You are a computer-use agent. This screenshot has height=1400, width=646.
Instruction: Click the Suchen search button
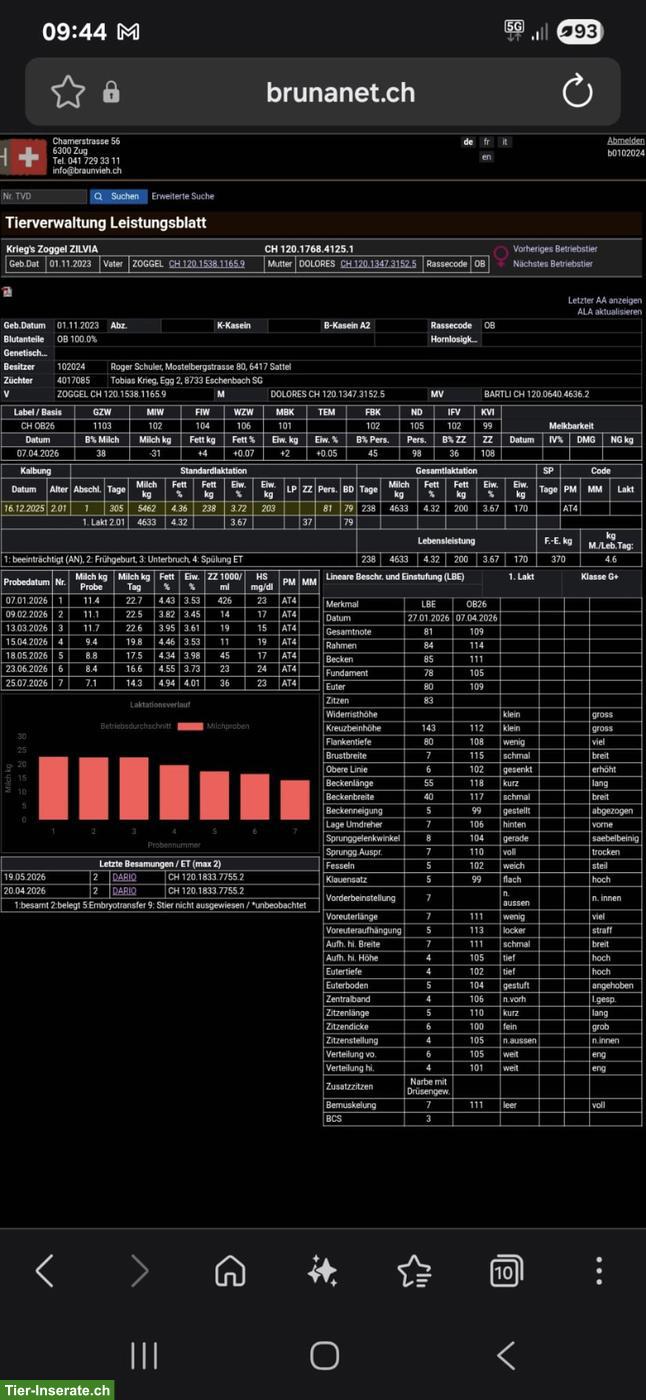point(119,196)
